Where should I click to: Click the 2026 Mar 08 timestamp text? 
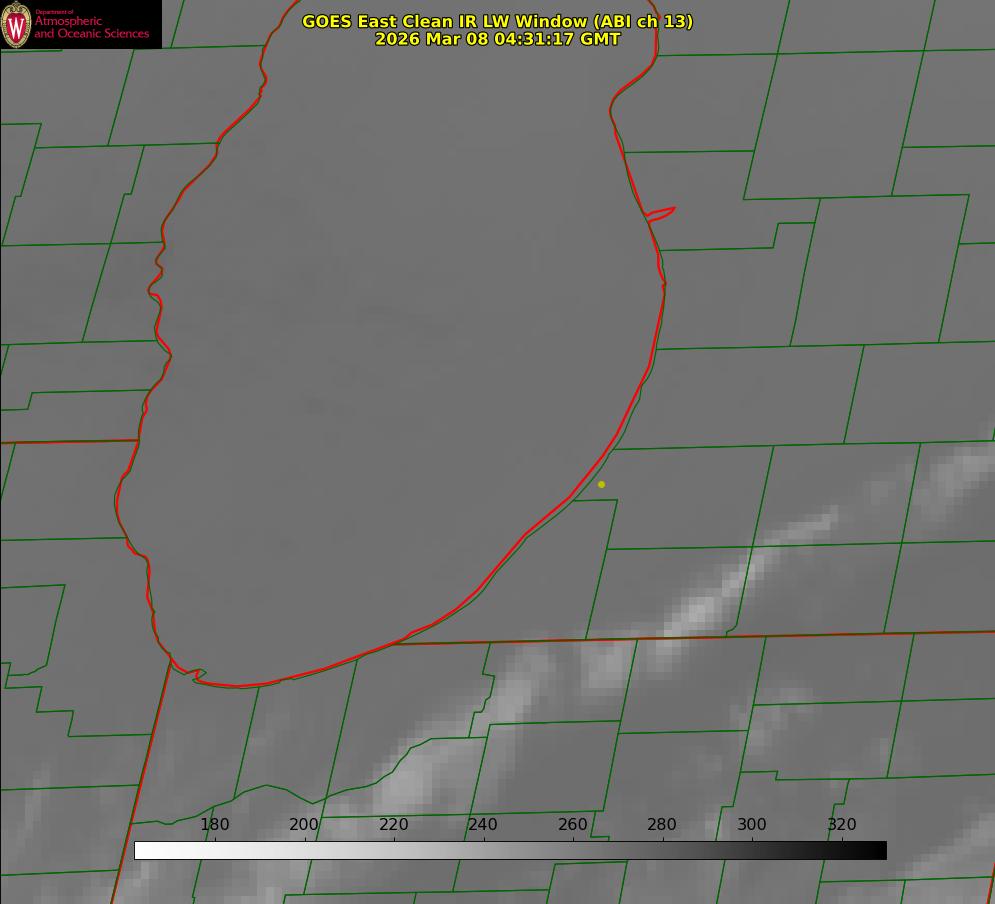497,39
